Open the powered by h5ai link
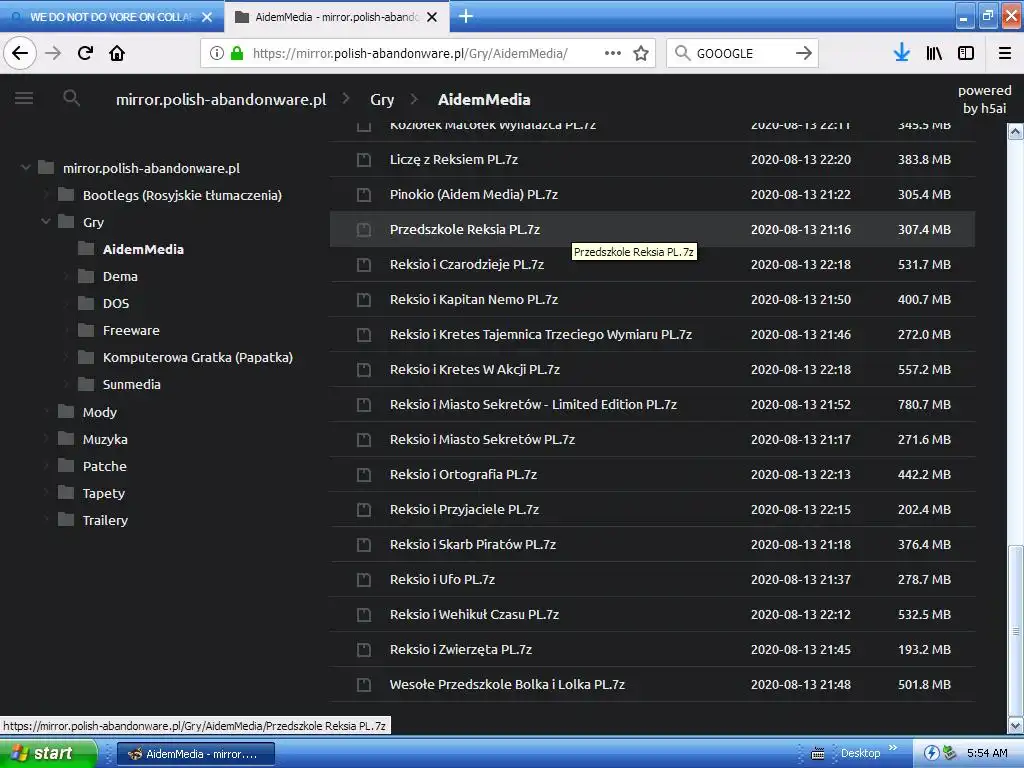The width and height of the screenshot is (1024, 768). tap(984, 99)
